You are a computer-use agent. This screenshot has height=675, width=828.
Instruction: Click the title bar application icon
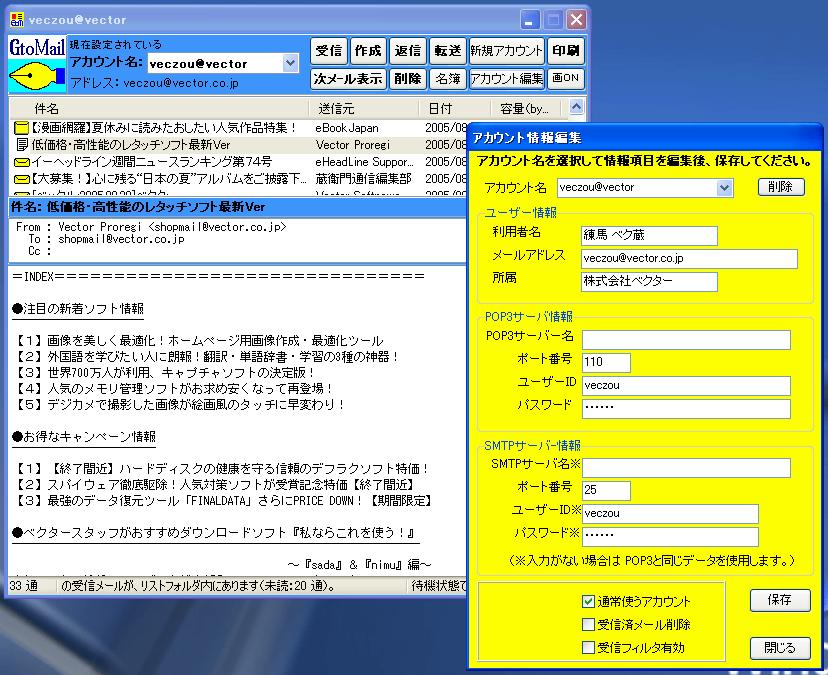(x=17, y=20)
